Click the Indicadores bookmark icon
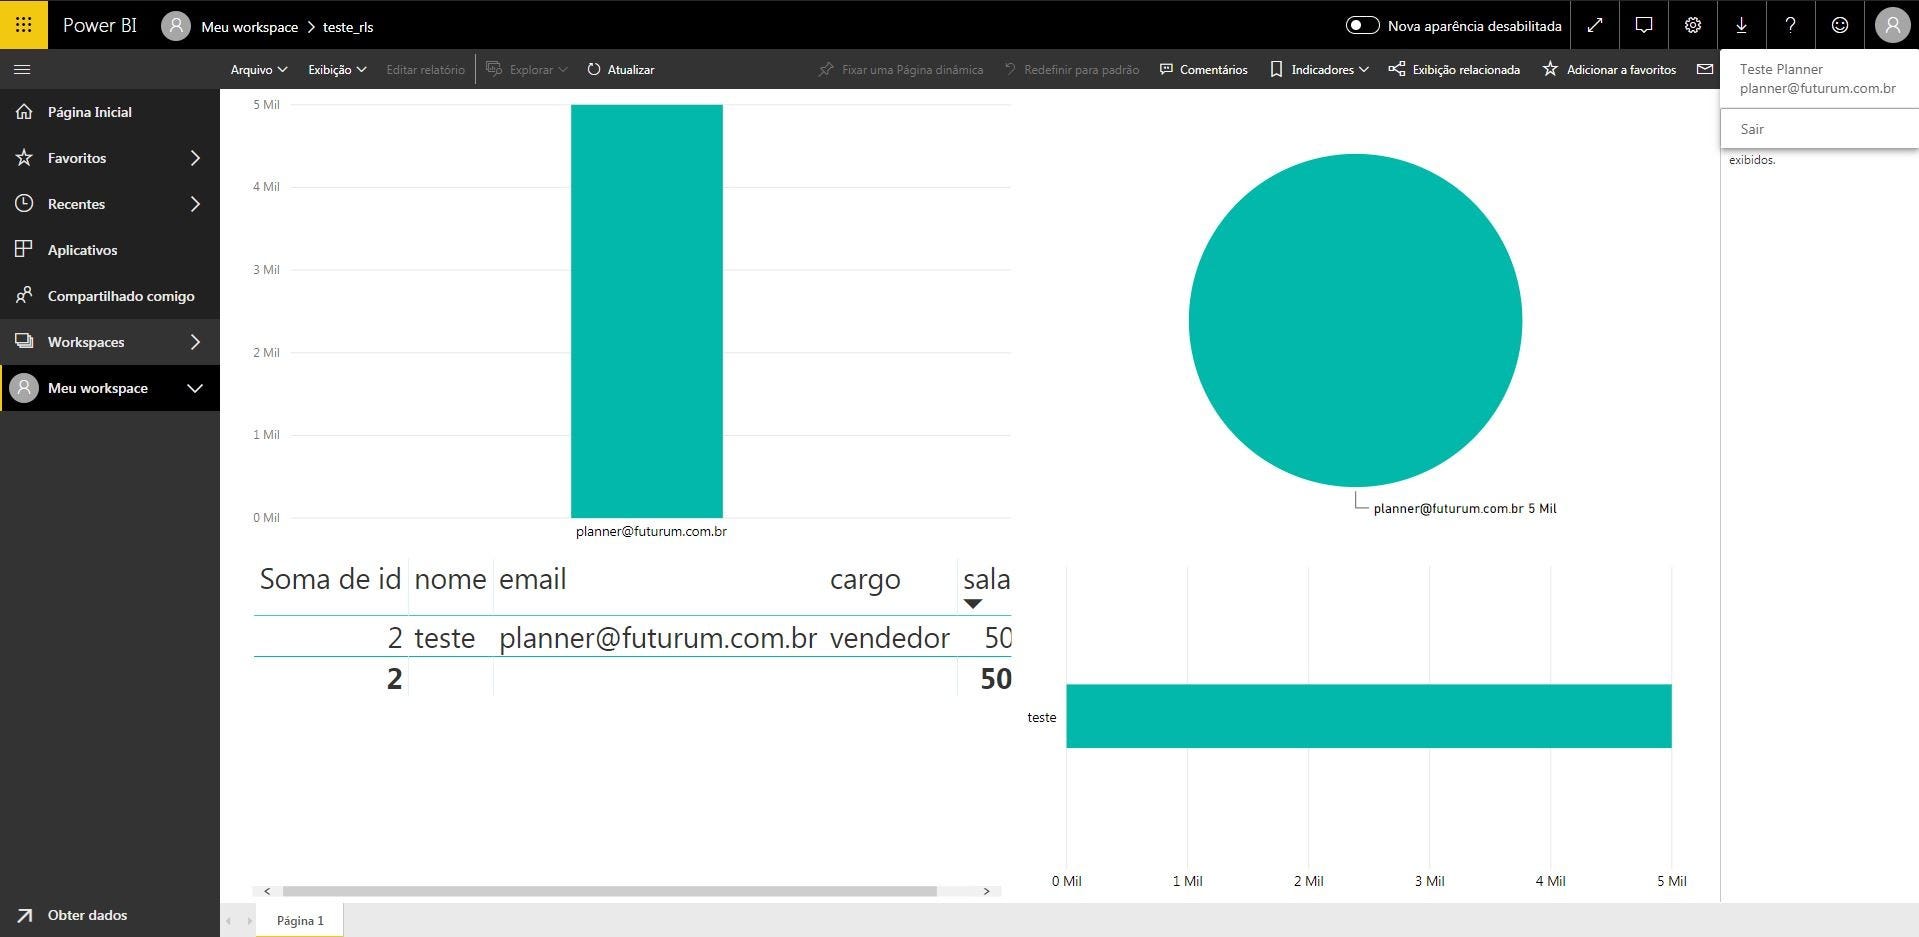This screenshot has width=1919, height=937. pos(1276,69)
